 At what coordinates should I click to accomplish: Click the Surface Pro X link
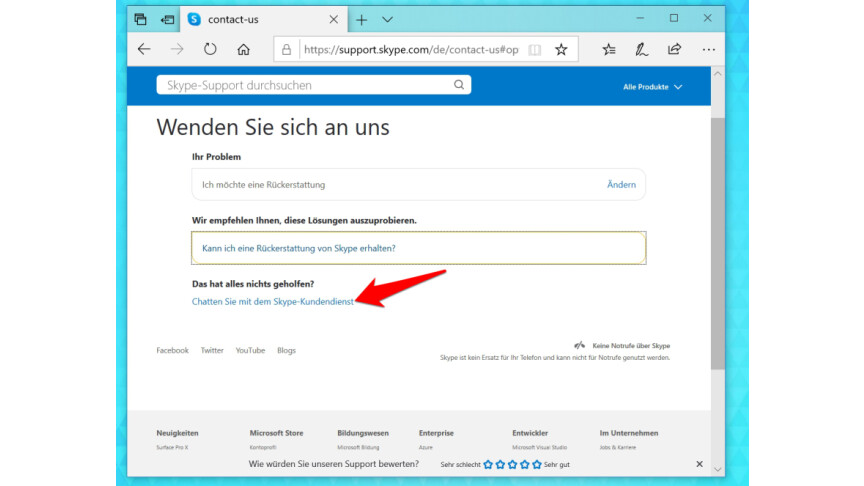pos(172,447)
